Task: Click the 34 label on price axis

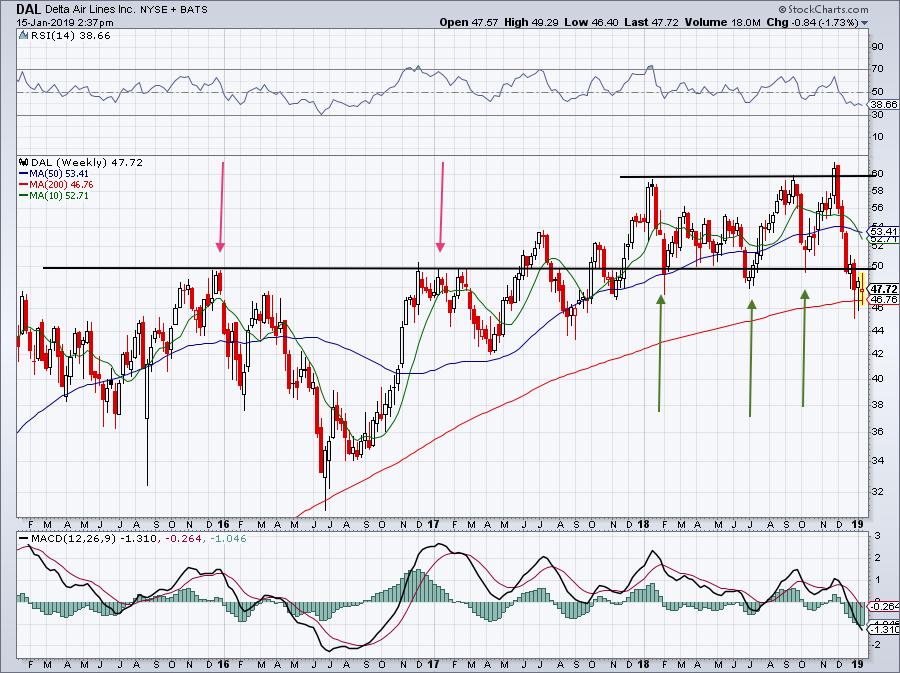Action: coord(878,460)
